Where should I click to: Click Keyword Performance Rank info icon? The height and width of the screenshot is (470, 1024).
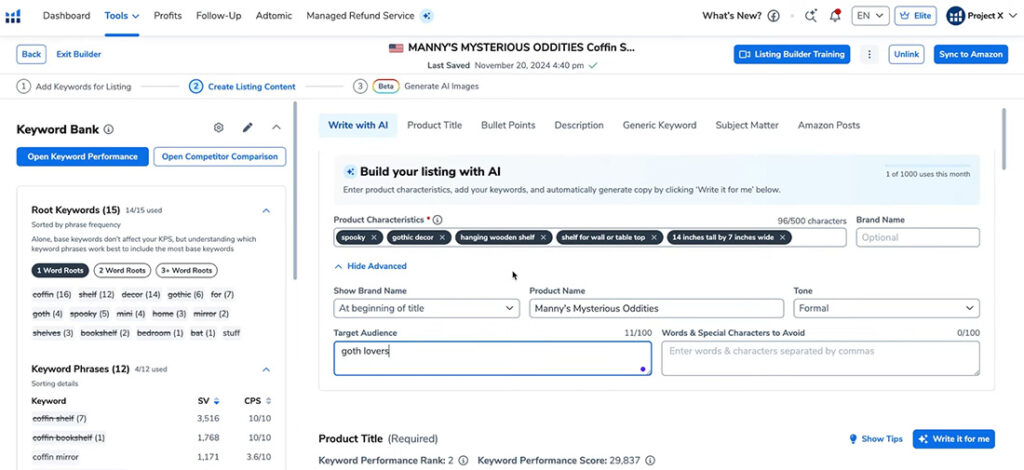pos(463,460)
